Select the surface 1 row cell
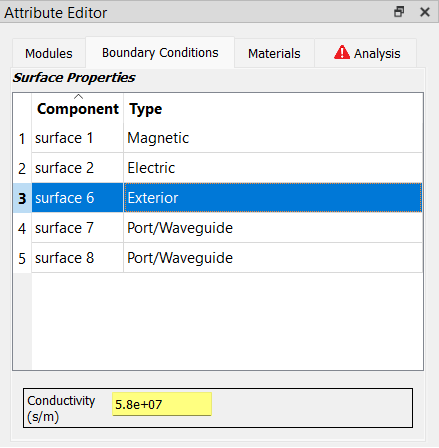 pos(78,138)
